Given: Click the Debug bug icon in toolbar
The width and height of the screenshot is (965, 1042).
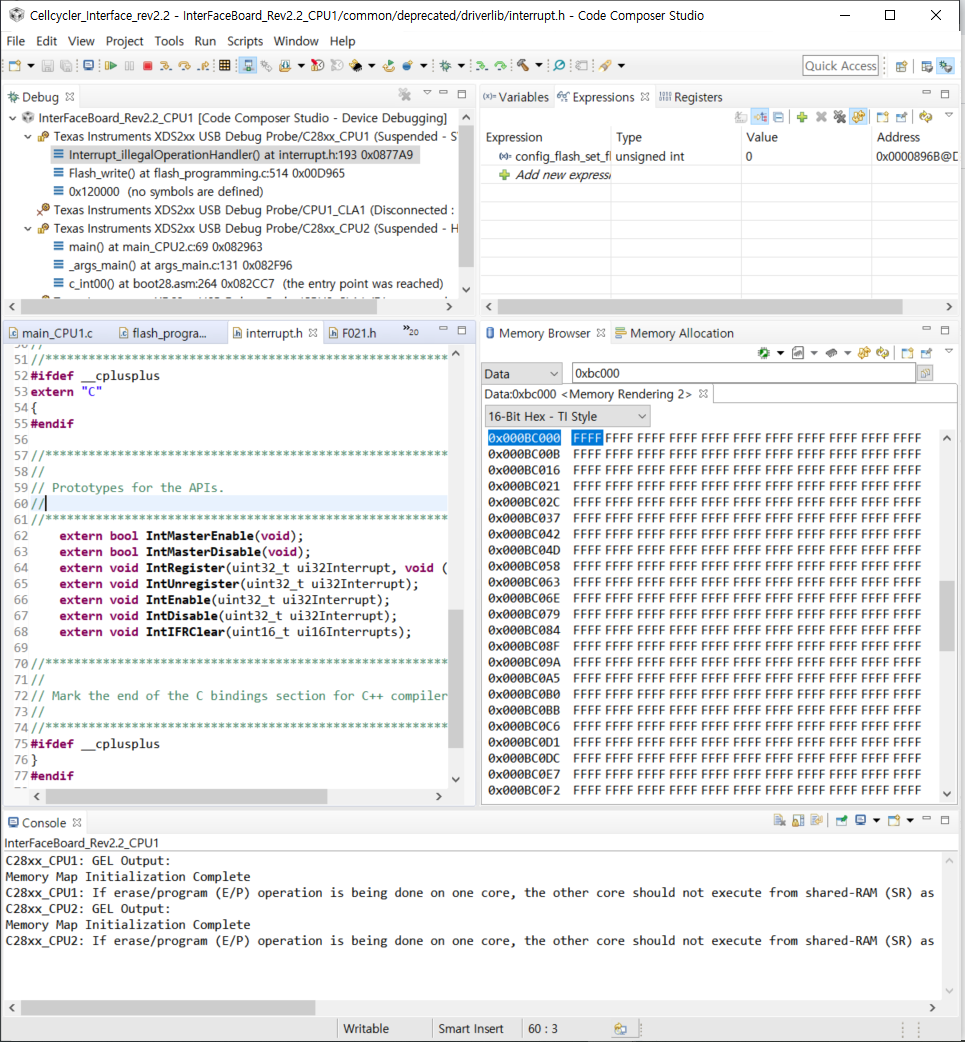Looking at the screenshot, I should [445, 65].
